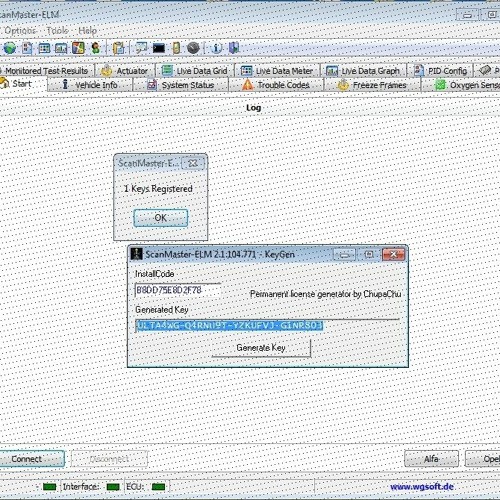Viewport: 500px width, 500px height.
Task: Click the yellow handheld device toolbar icon
Action: pyautogui.click(x=176, y=48)
